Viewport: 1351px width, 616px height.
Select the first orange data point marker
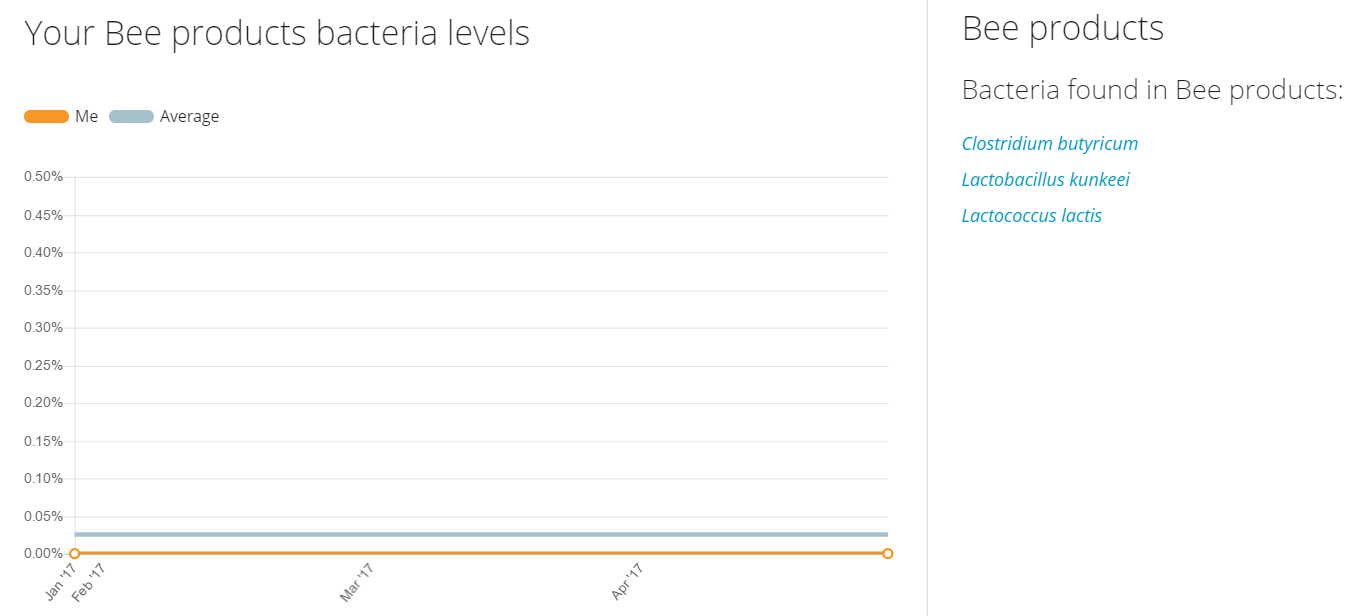pyautogui.click(x=74, y=554)
